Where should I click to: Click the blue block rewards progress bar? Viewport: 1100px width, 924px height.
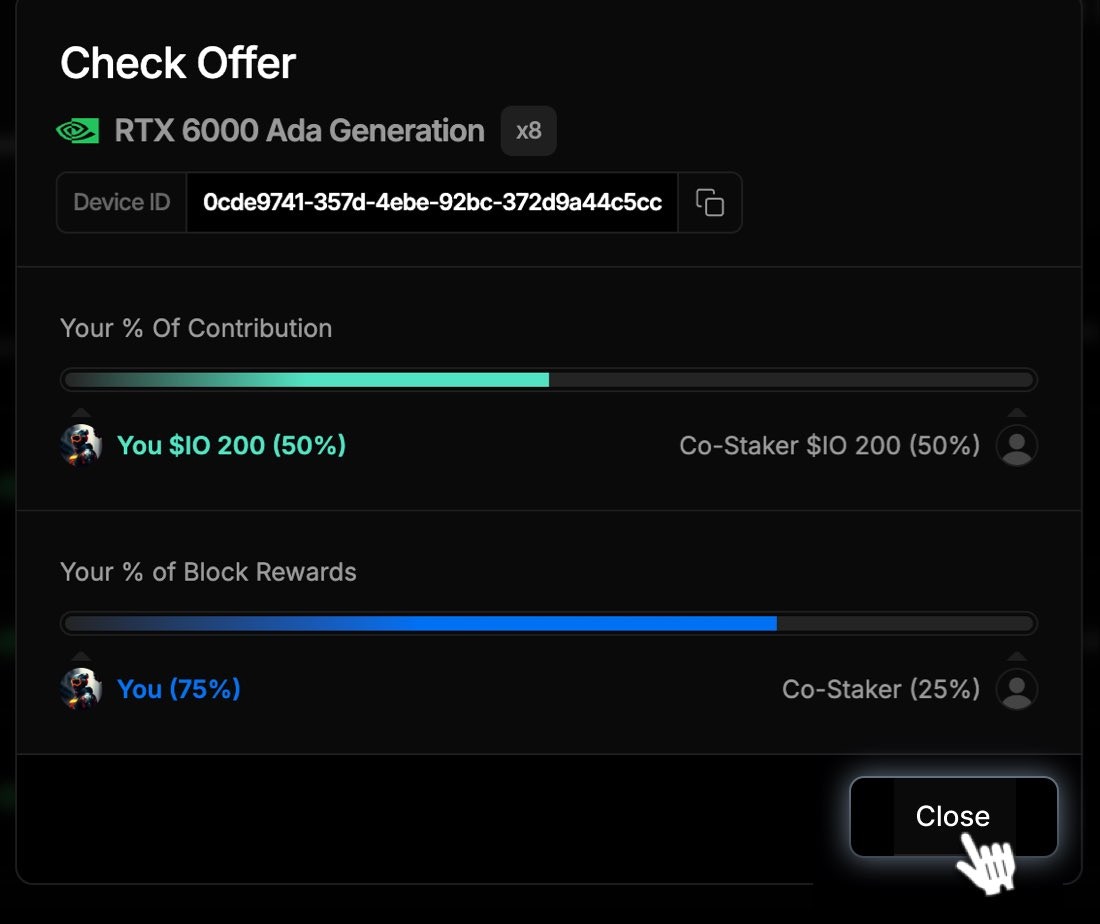[x=549, y=623]
